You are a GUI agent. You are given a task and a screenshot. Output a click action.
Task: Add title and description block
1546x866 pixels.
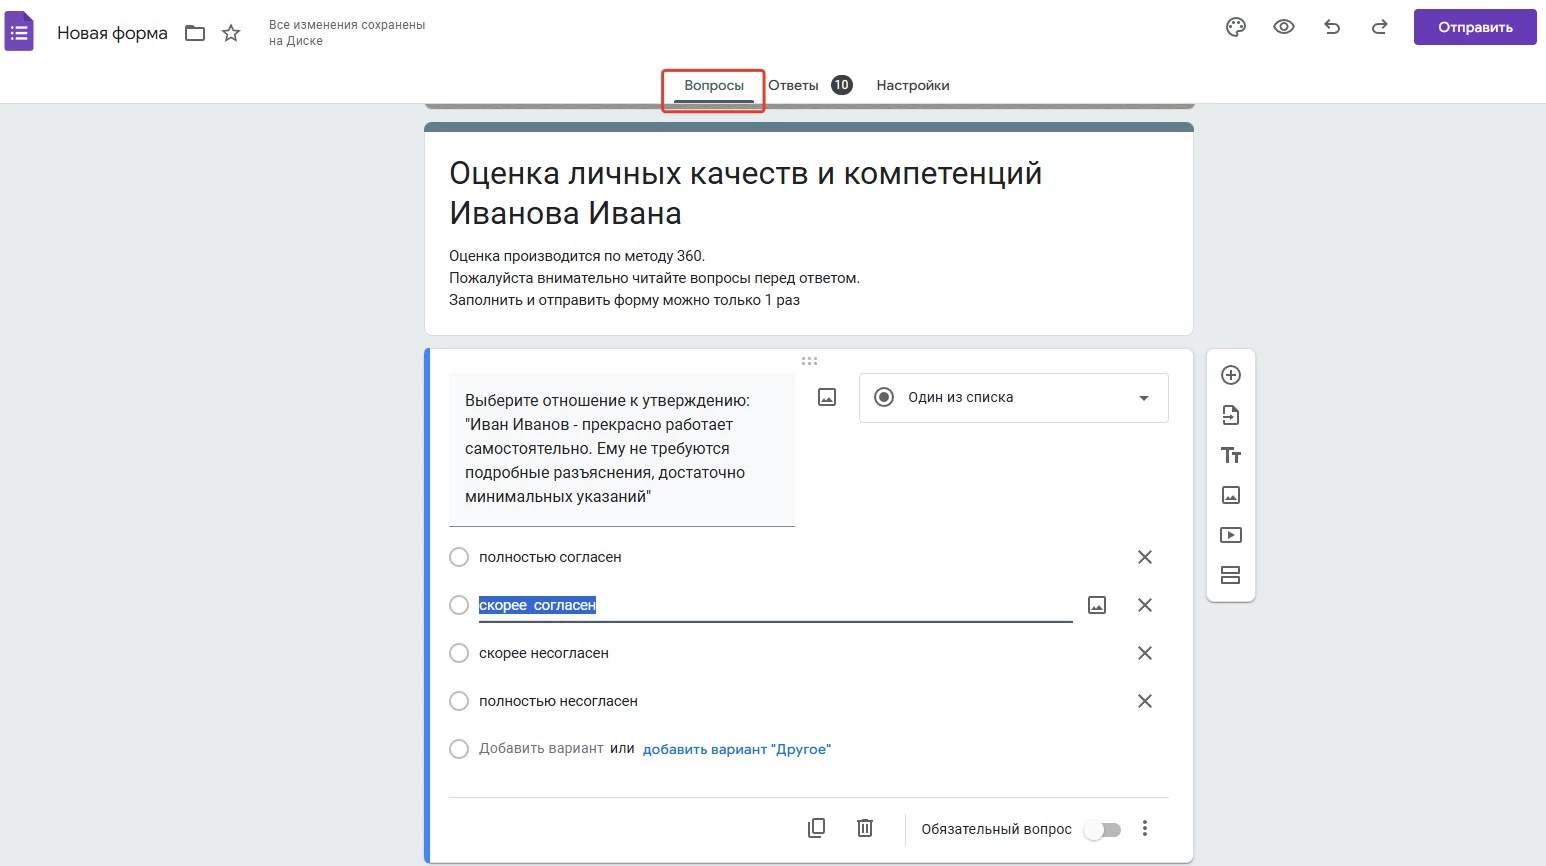point(1231,455)
